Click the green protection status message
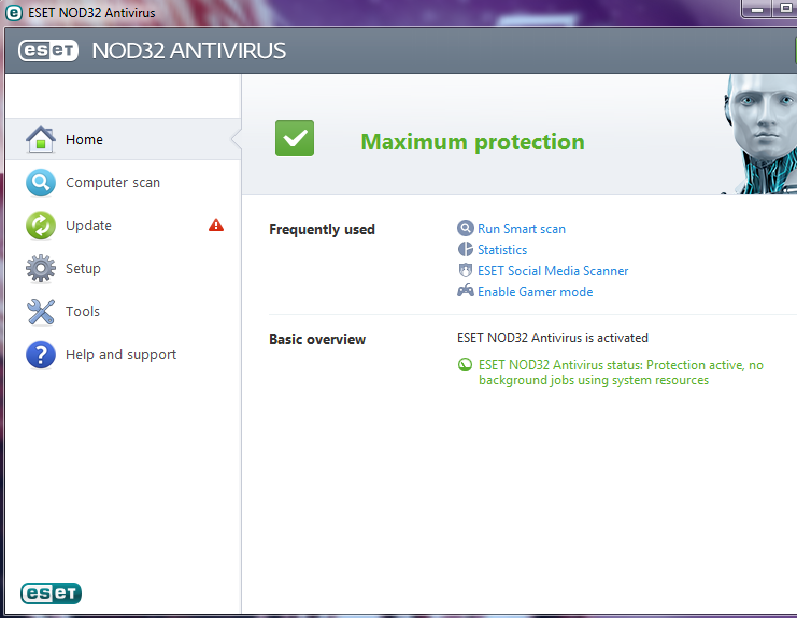797x618 pixels. tap(620, 372)
